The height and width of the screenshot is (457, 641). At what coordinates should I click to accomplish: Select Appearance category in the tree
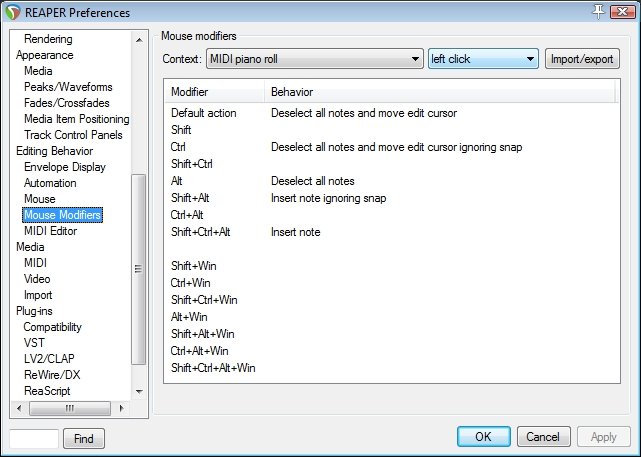point(45,55)
